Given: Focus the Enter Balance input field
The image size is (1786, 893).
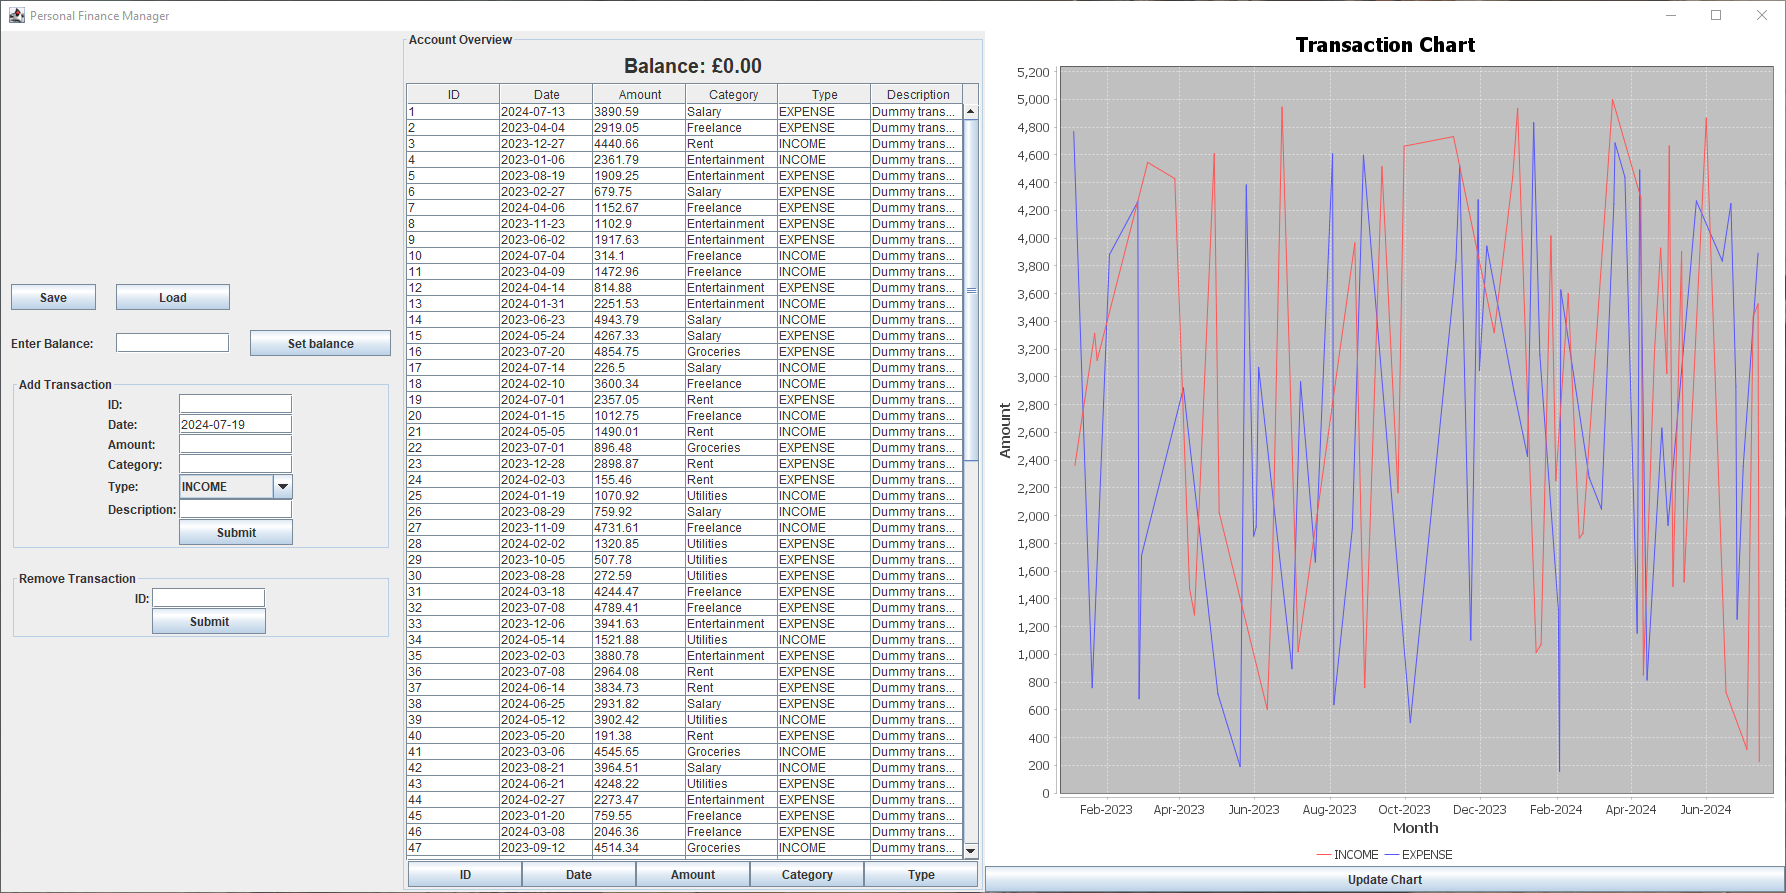Looking at the screenshot, I should [x=172, y=343].
